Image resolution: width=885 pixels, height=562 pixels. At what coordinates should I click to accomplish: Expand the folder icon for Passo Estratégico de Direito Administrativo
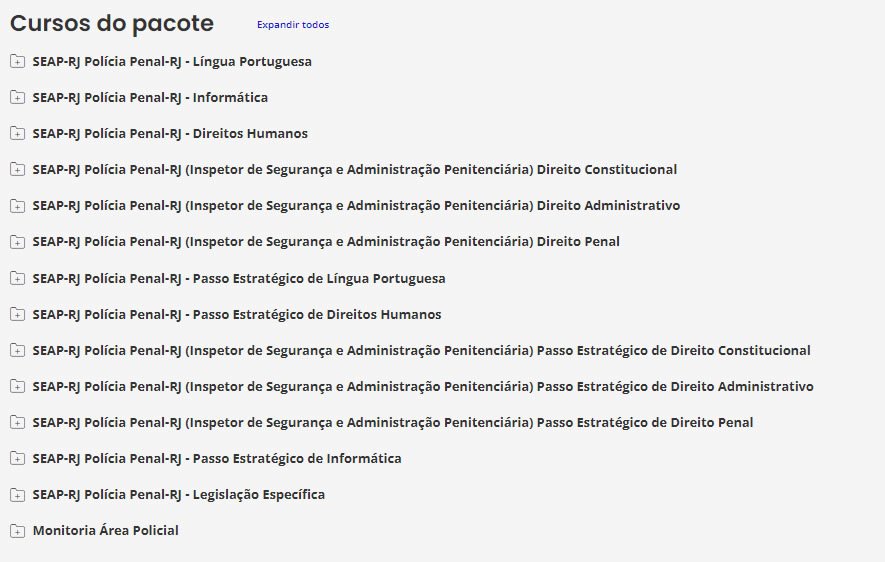(17, 387)
